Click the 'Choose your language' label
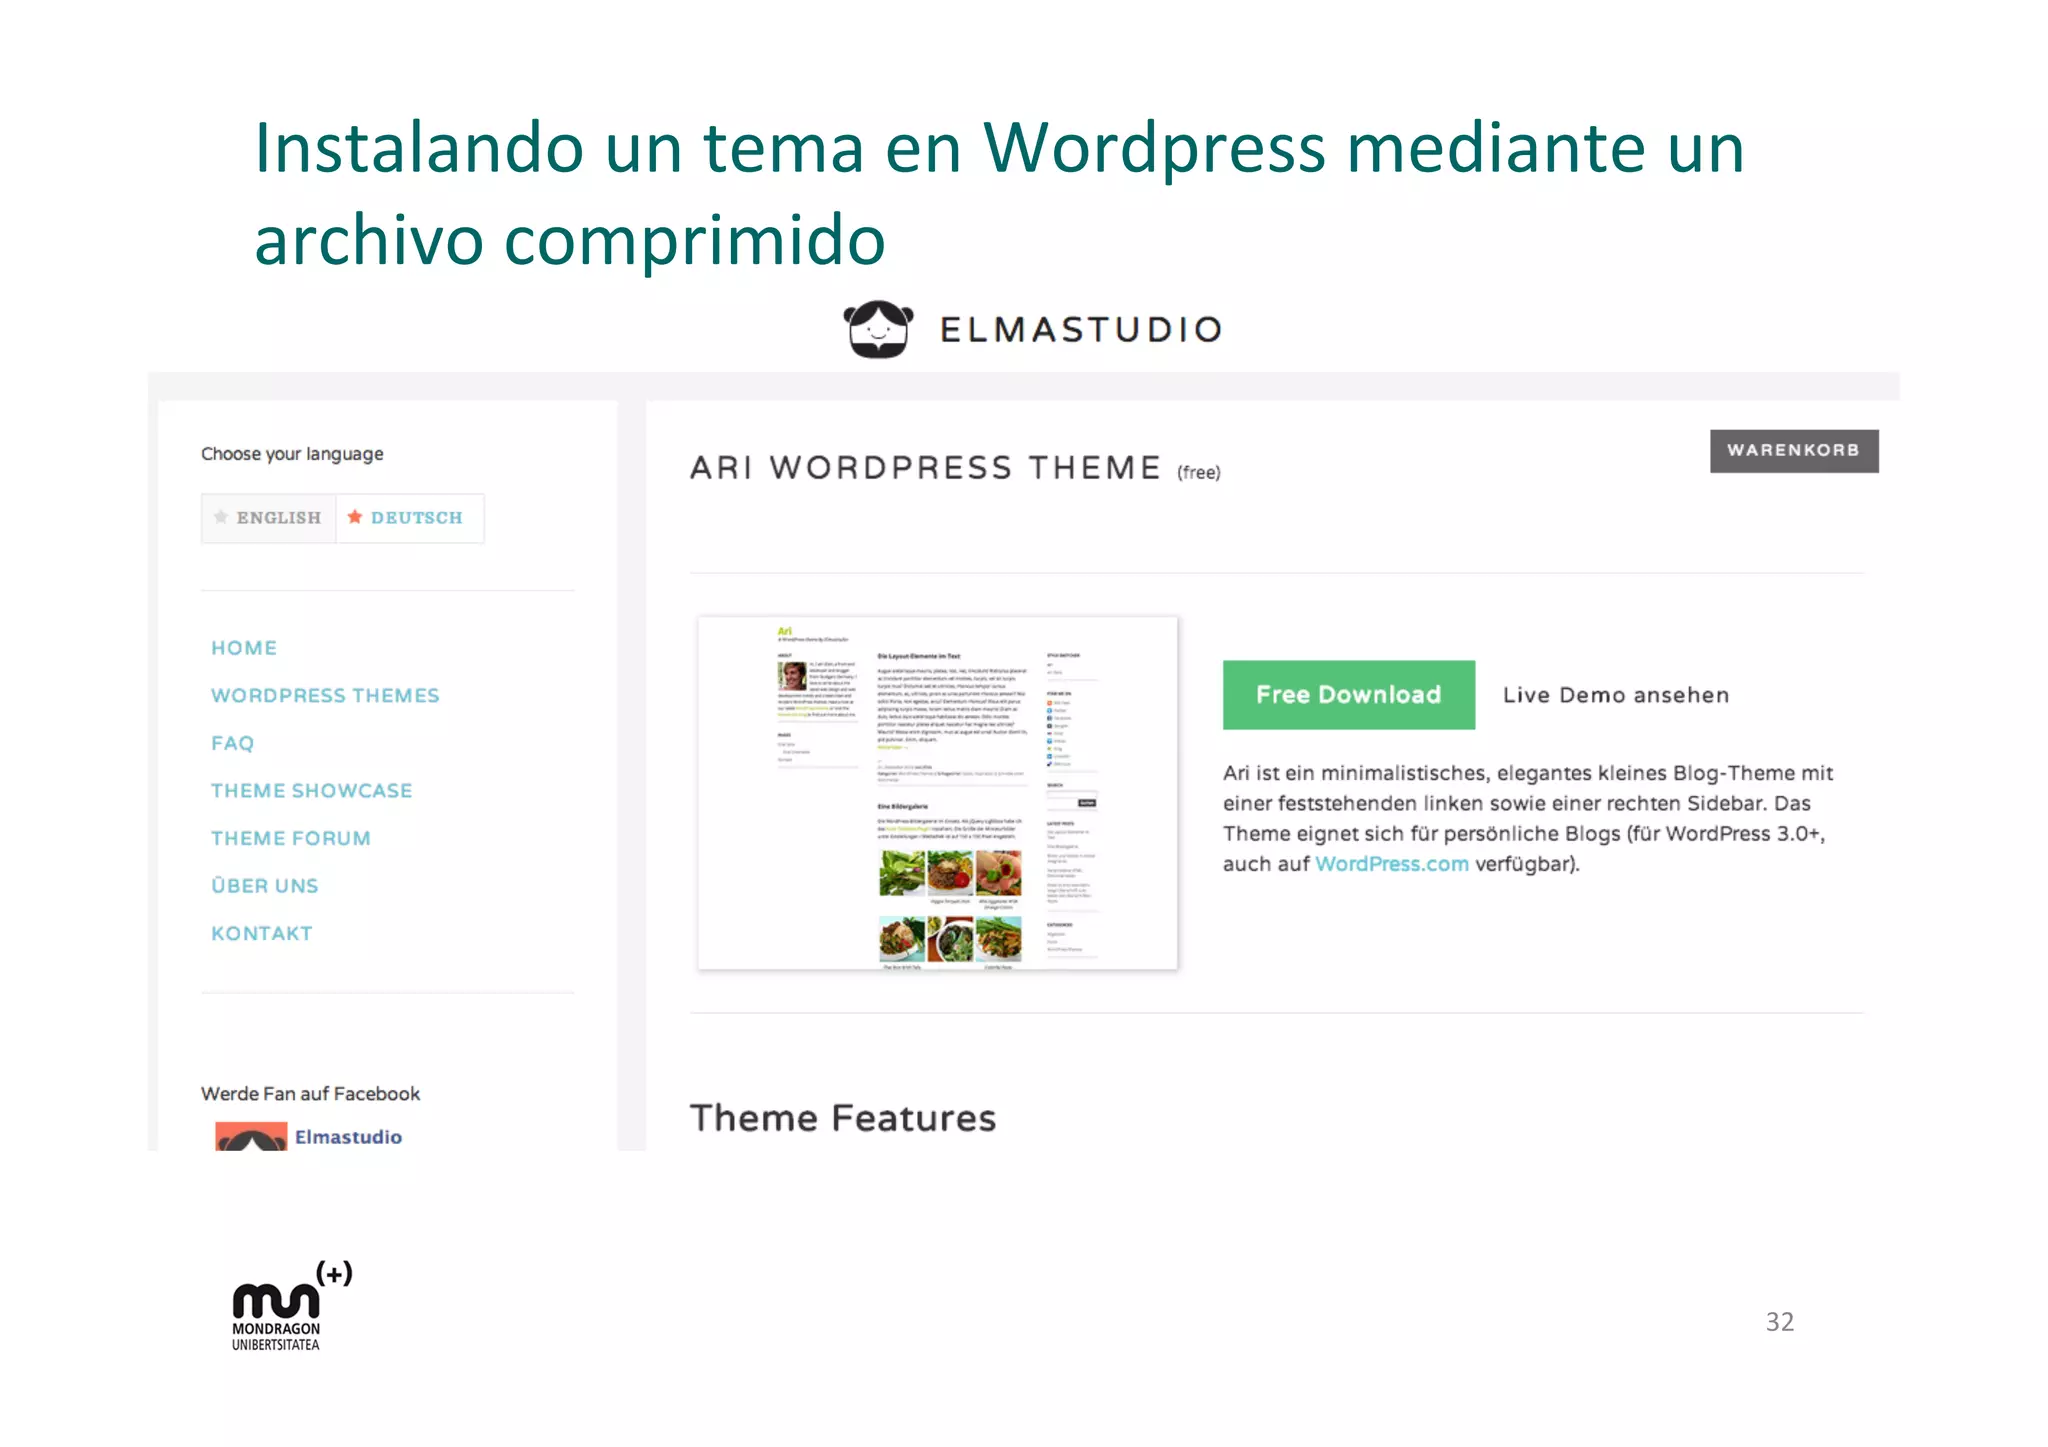2048x1447 pixels. tap(292, 454)
